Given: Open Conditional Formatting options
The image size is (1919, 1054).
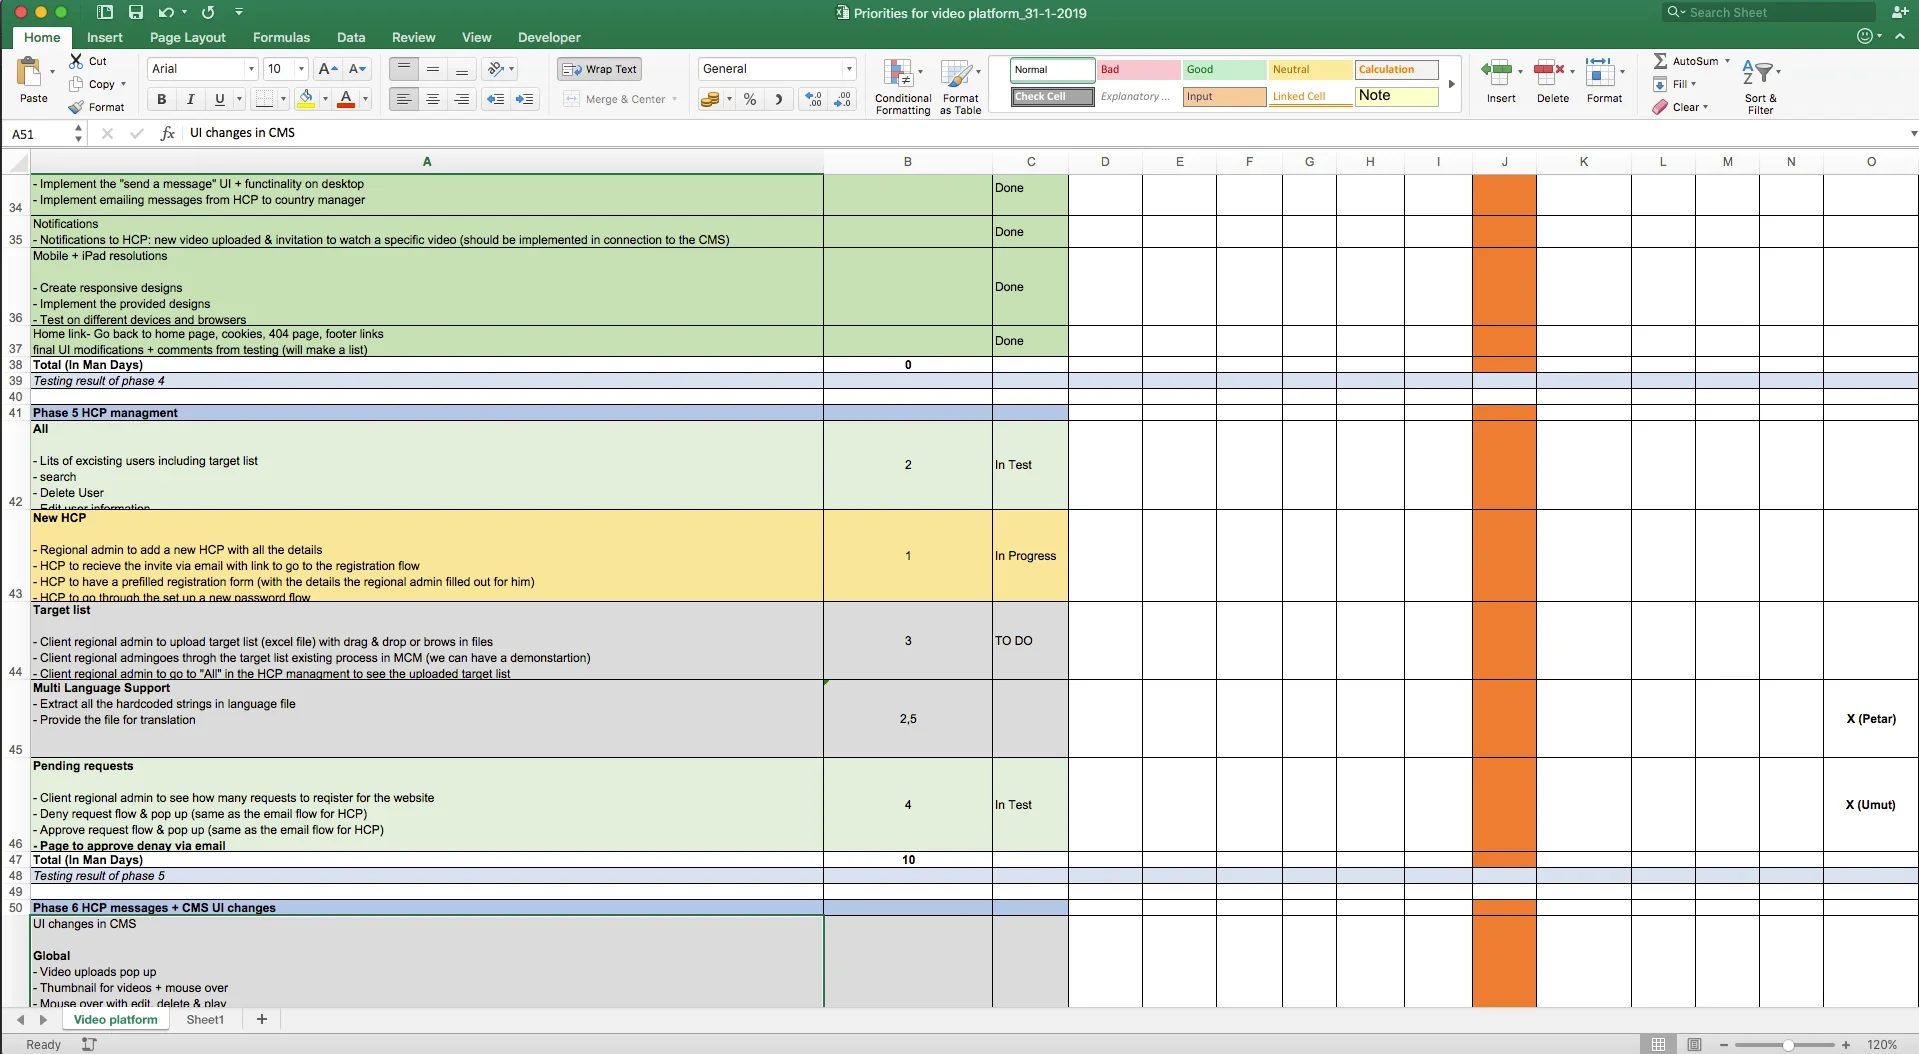Looking at the screenshot, I should [x=903, y=87].
